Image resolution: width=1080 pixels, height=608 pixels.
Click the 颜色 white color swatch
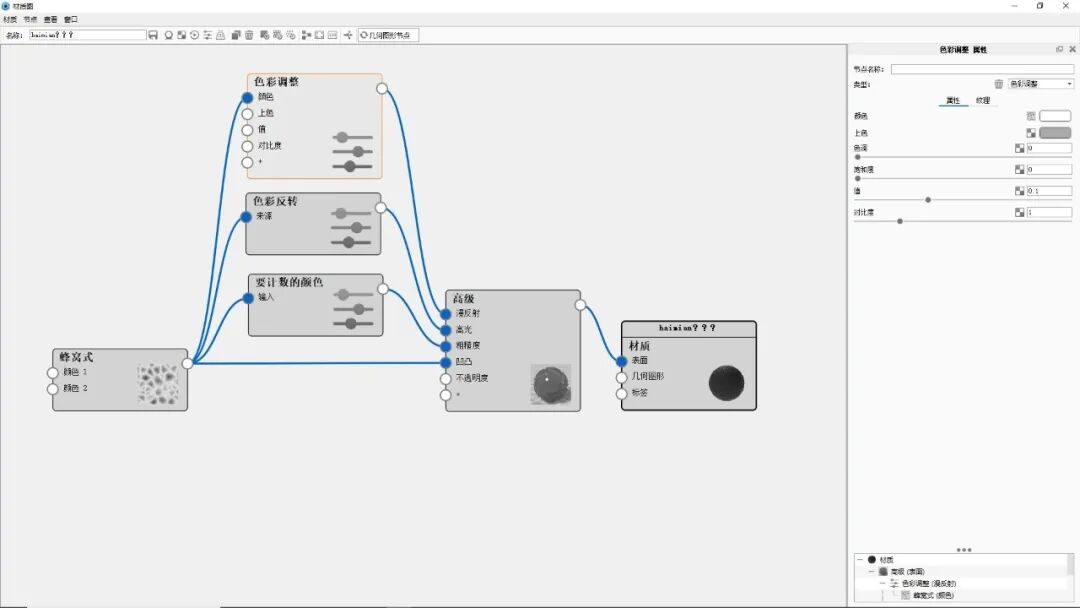pos(1055,116)
